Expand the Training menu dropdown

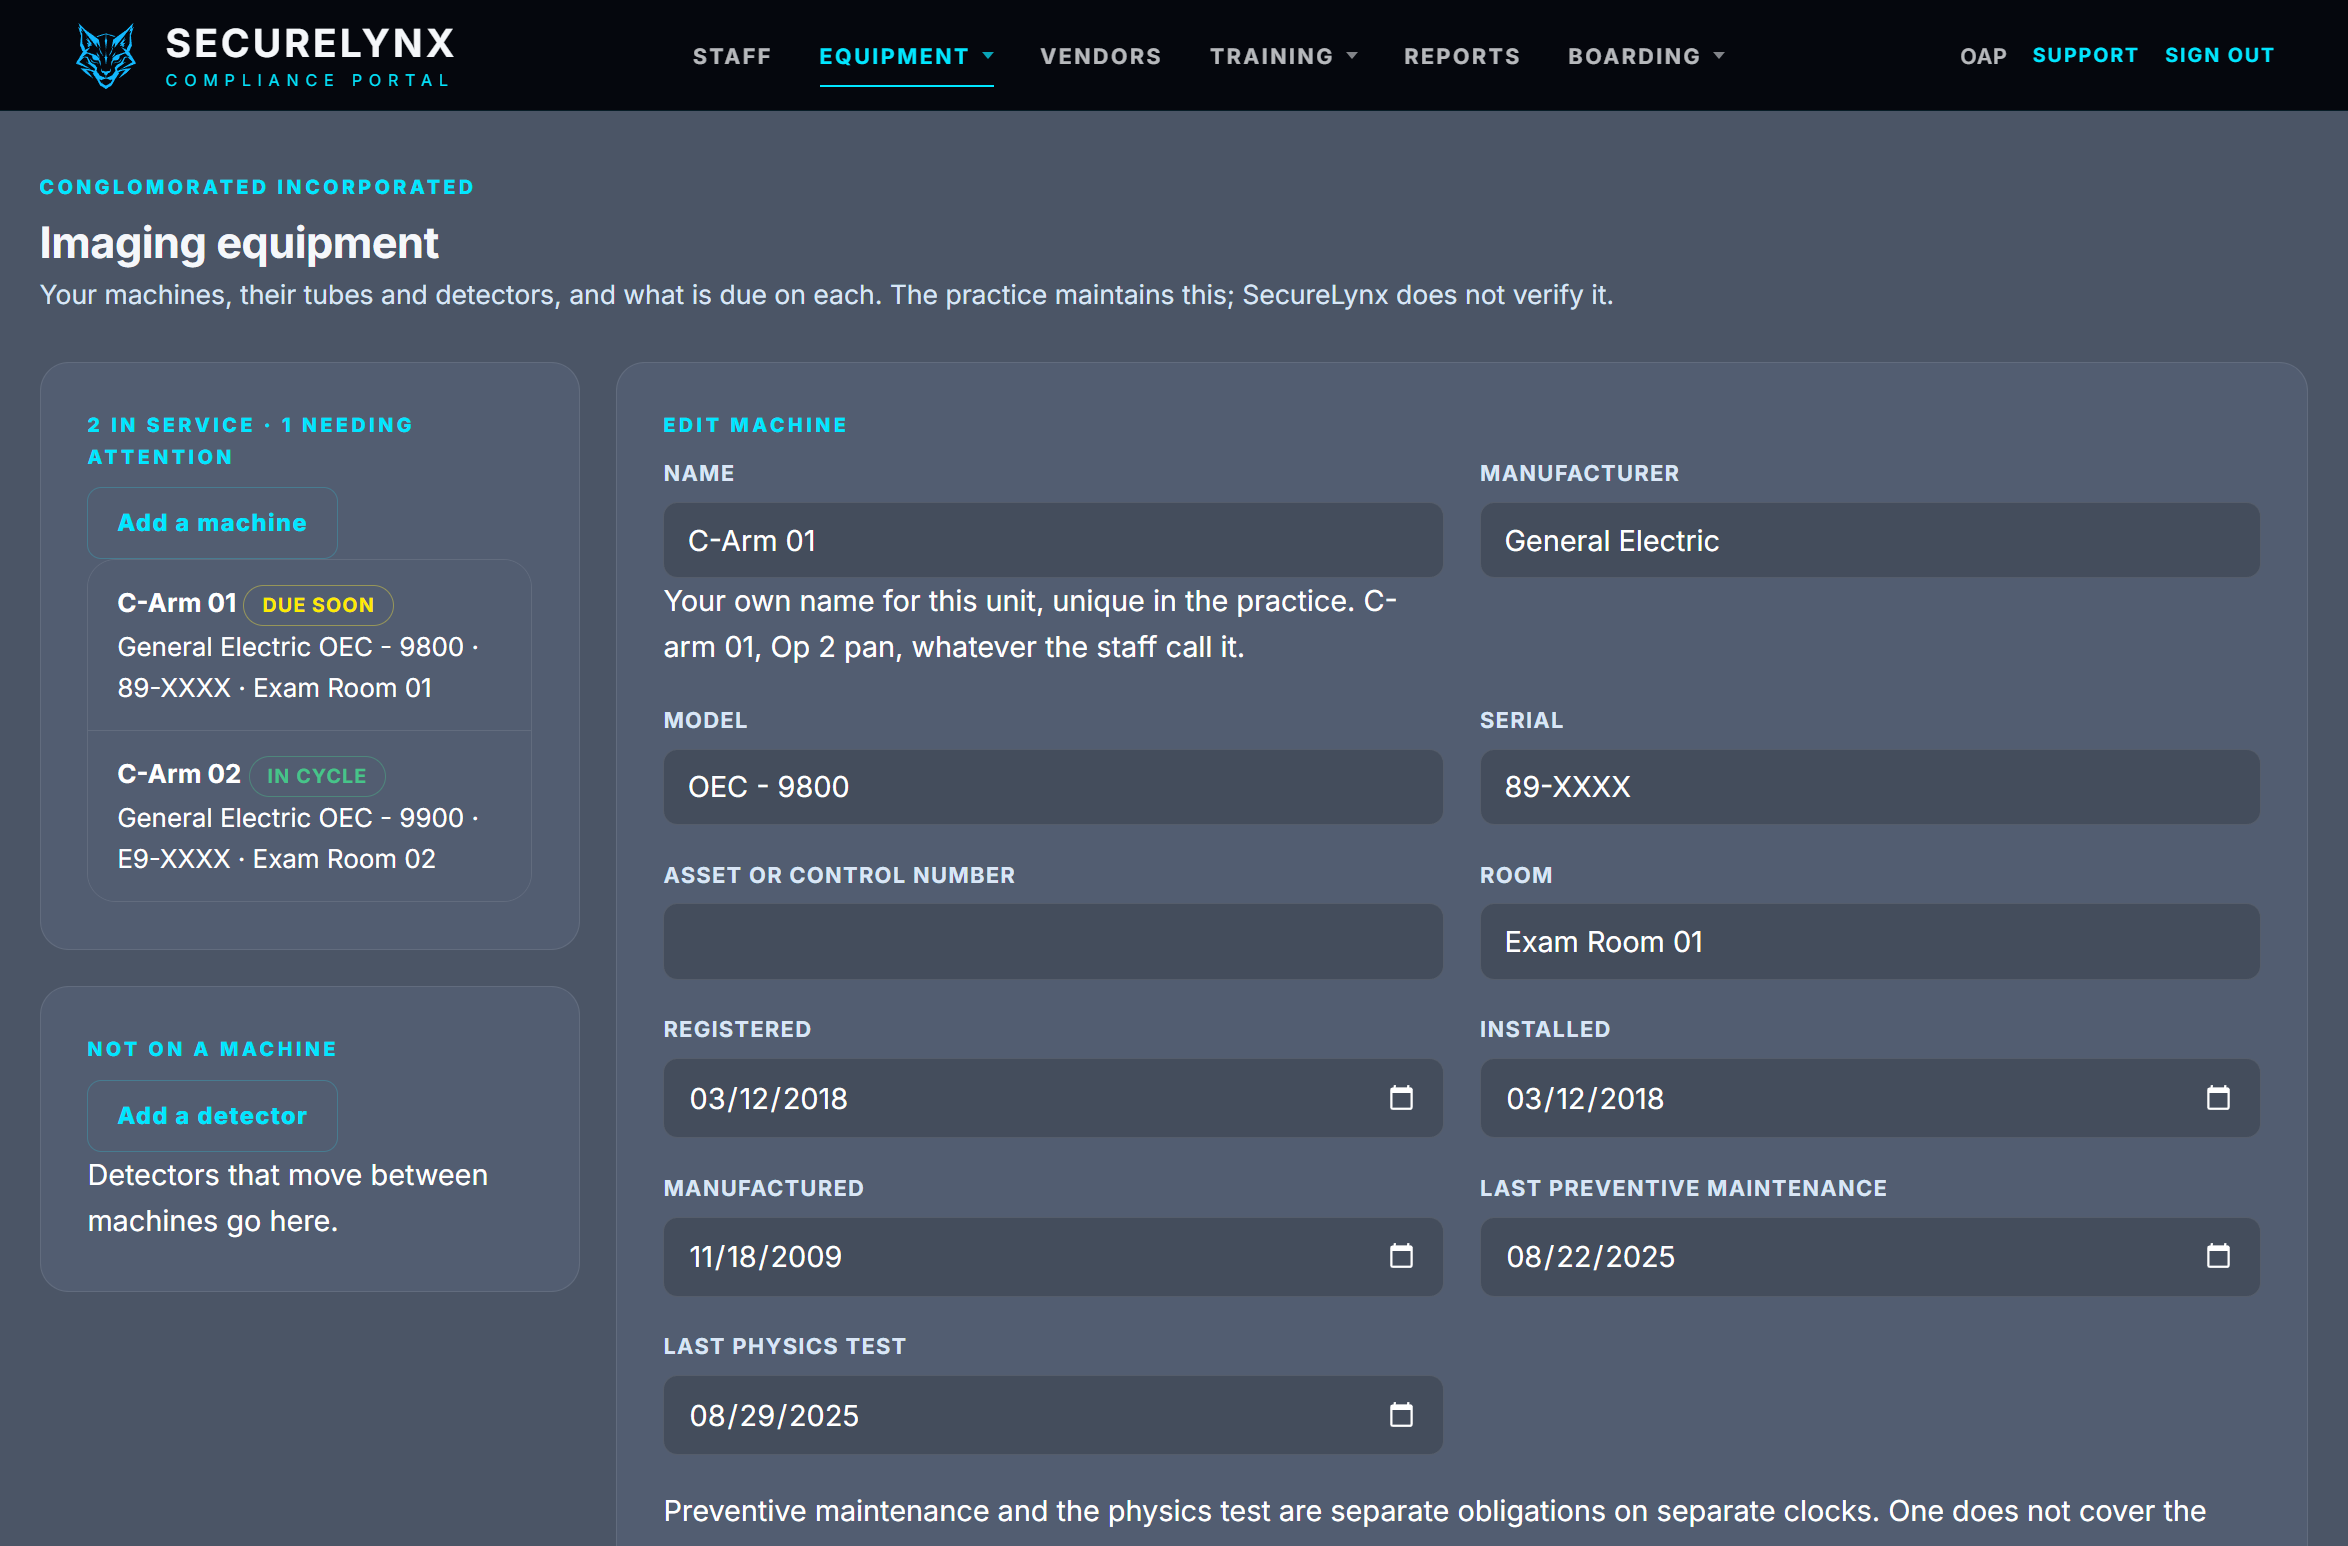(x=1283, y=56)
